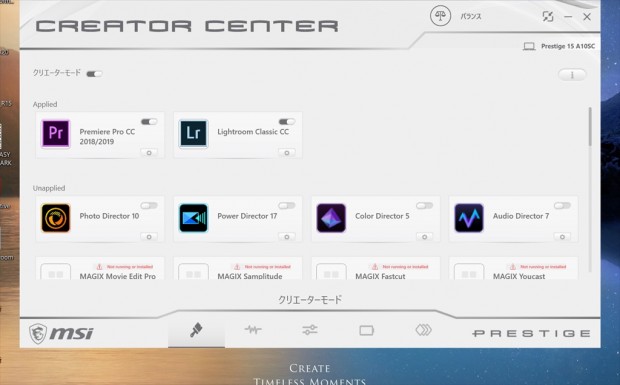Click the MSI dragon logo

[38, 333]
